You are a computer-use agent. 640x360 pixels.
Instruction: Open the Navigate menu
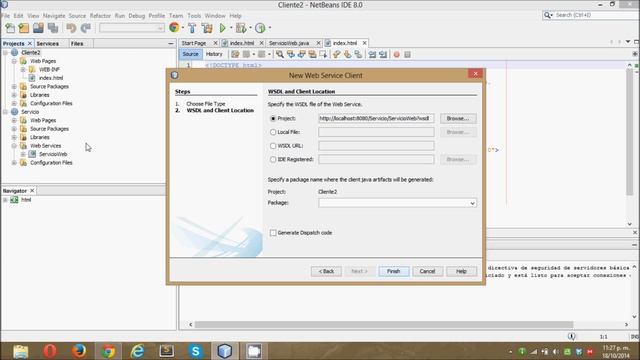click(54, 16)
